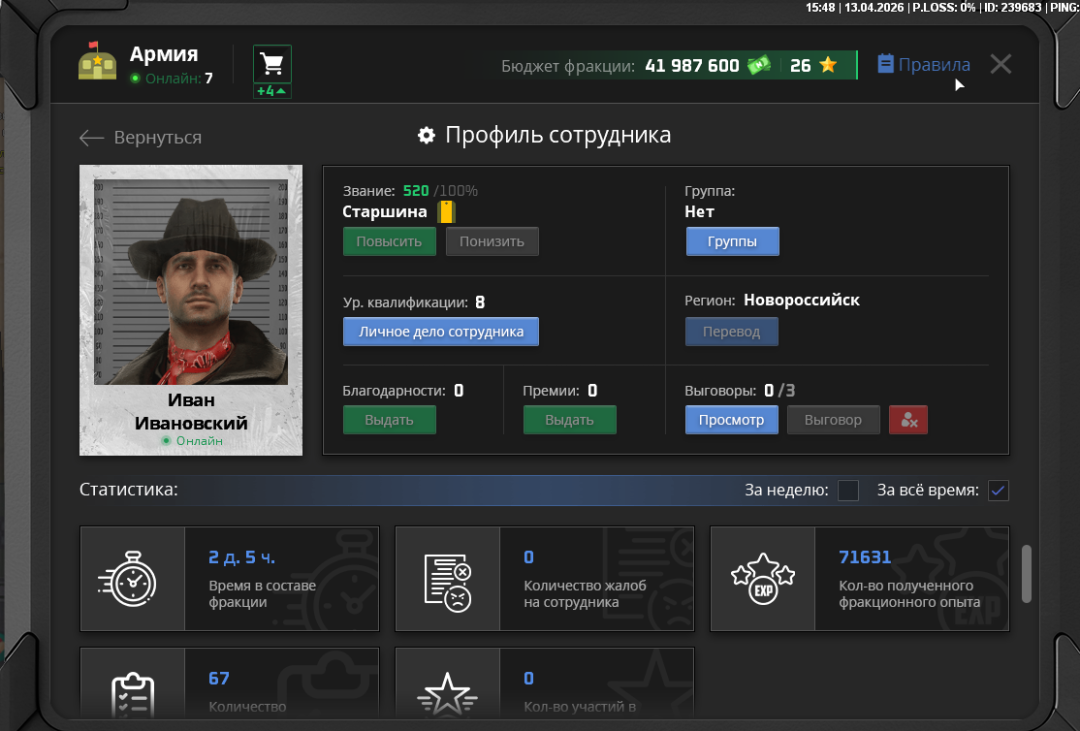
Task: Expand the +4 indicator under cart
Action: pos(272,91)
